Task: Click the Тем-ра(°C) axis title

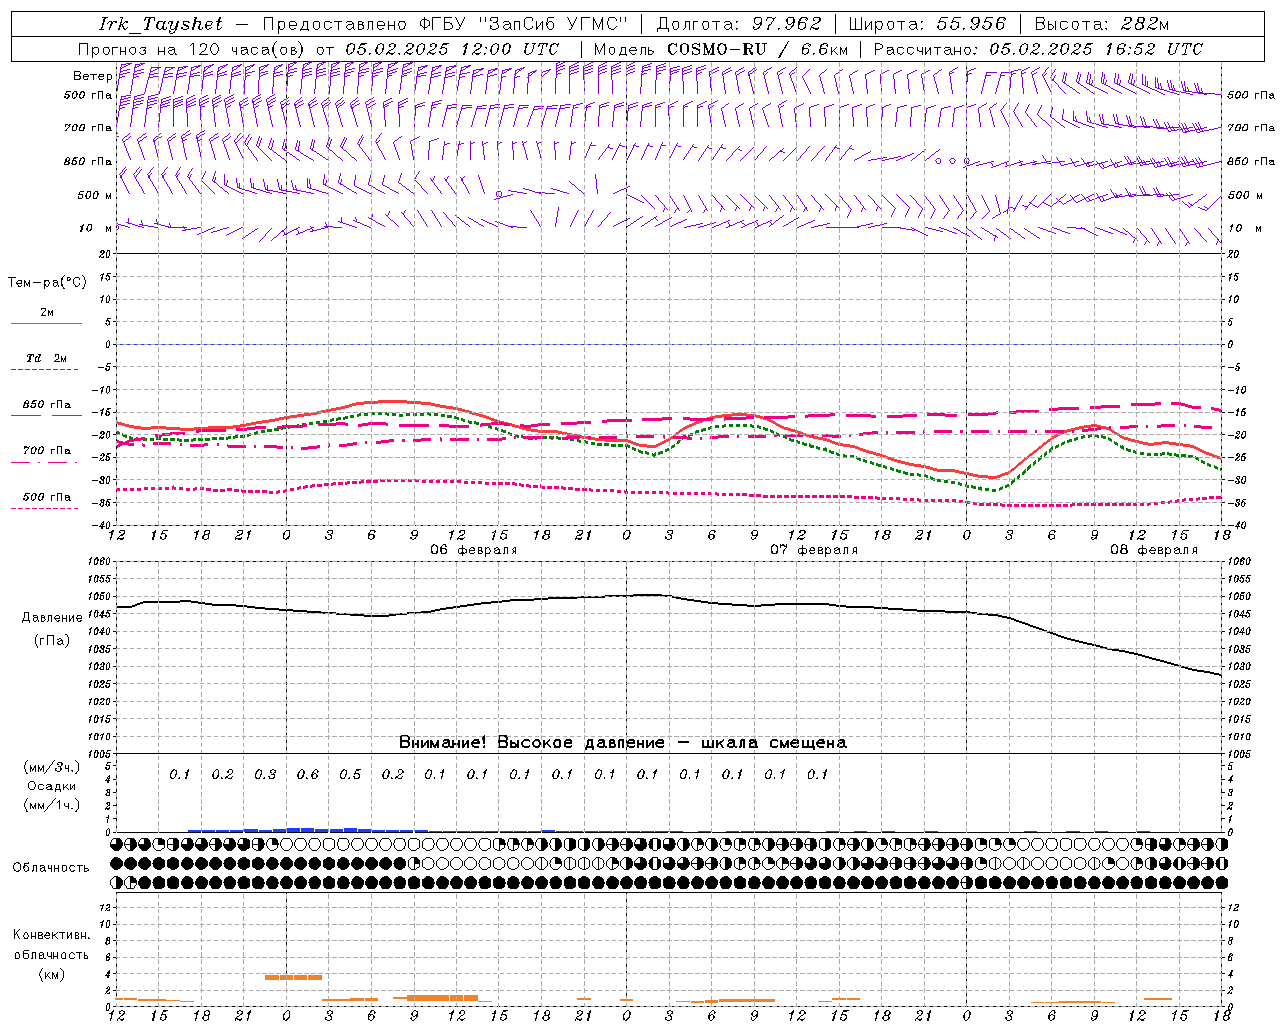Action: tap(47, 283)
